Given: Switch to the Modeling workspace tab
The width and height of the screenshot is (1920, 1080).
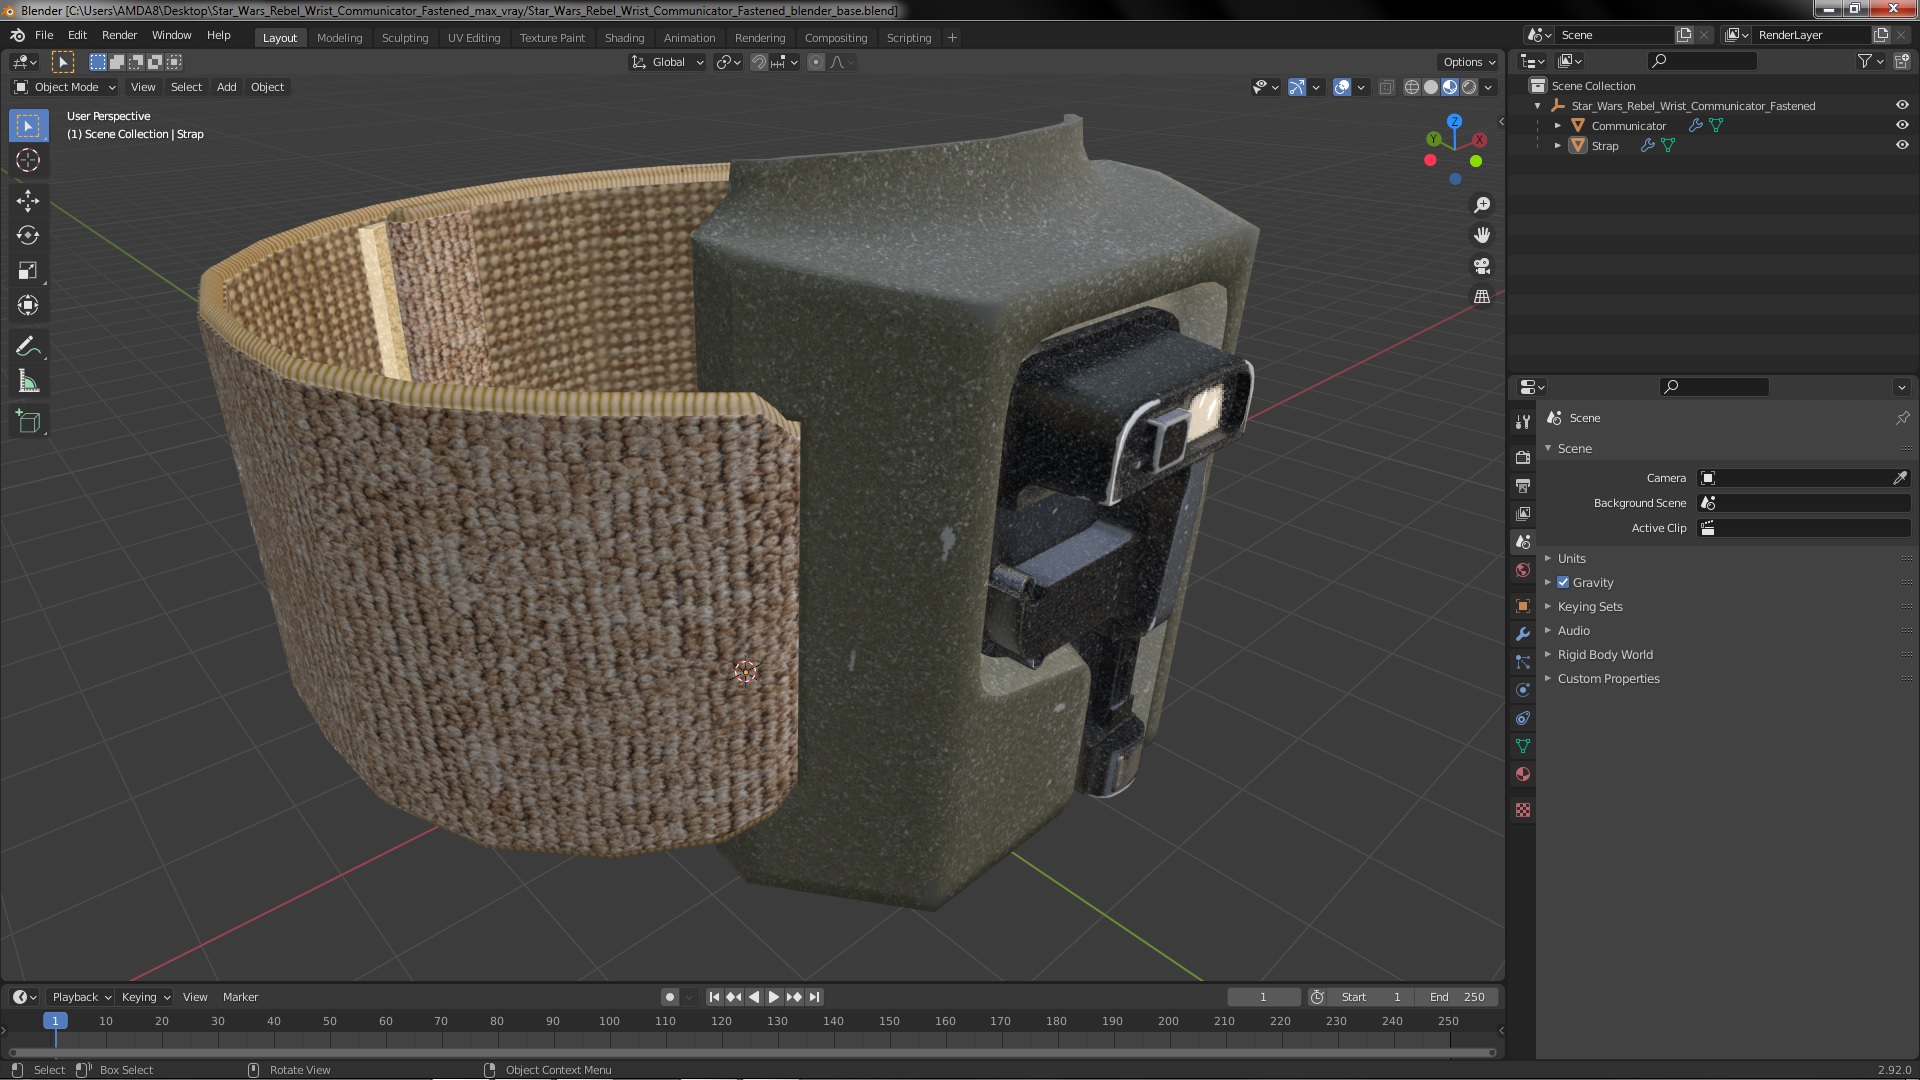Looking at the screenshot, I should [x=339, y=38].
